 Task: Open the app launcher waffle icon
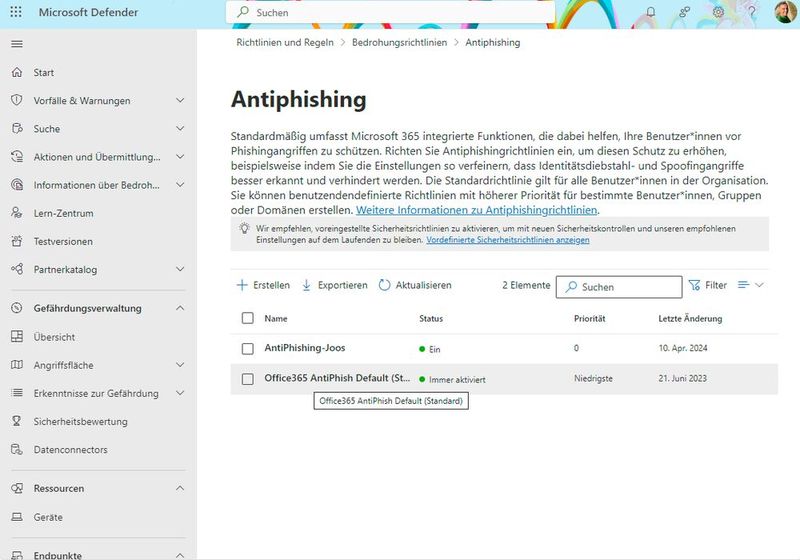tap(16, 12)
